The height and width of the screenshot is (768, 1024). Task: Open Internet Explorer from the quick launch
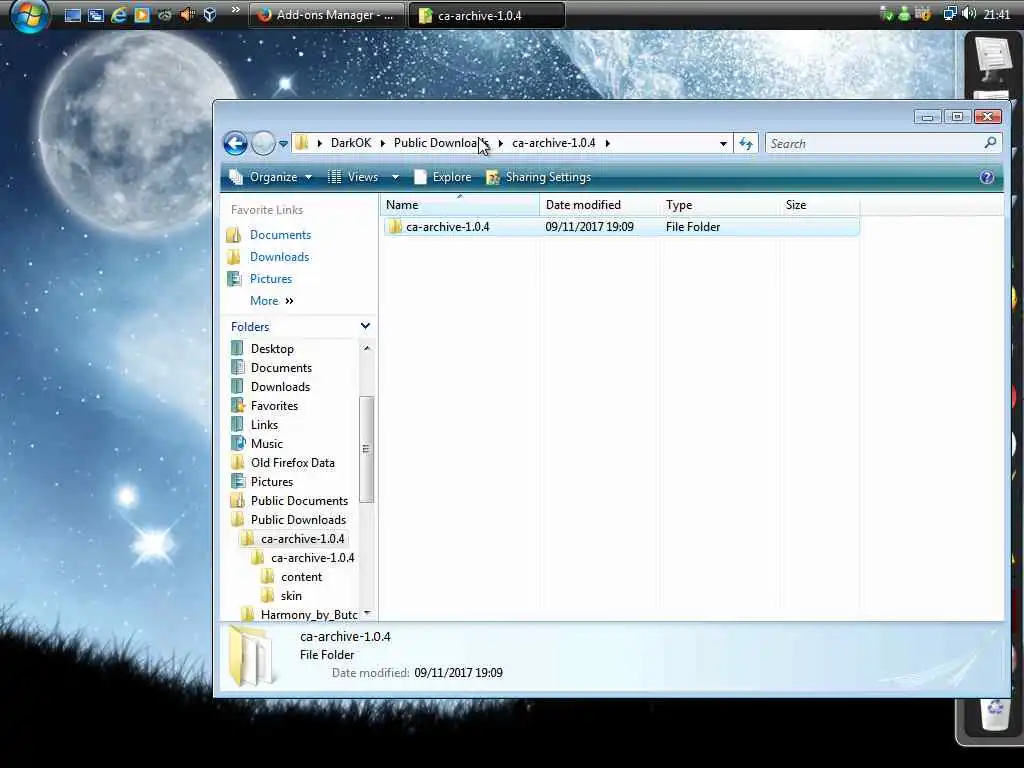(118, 14)
